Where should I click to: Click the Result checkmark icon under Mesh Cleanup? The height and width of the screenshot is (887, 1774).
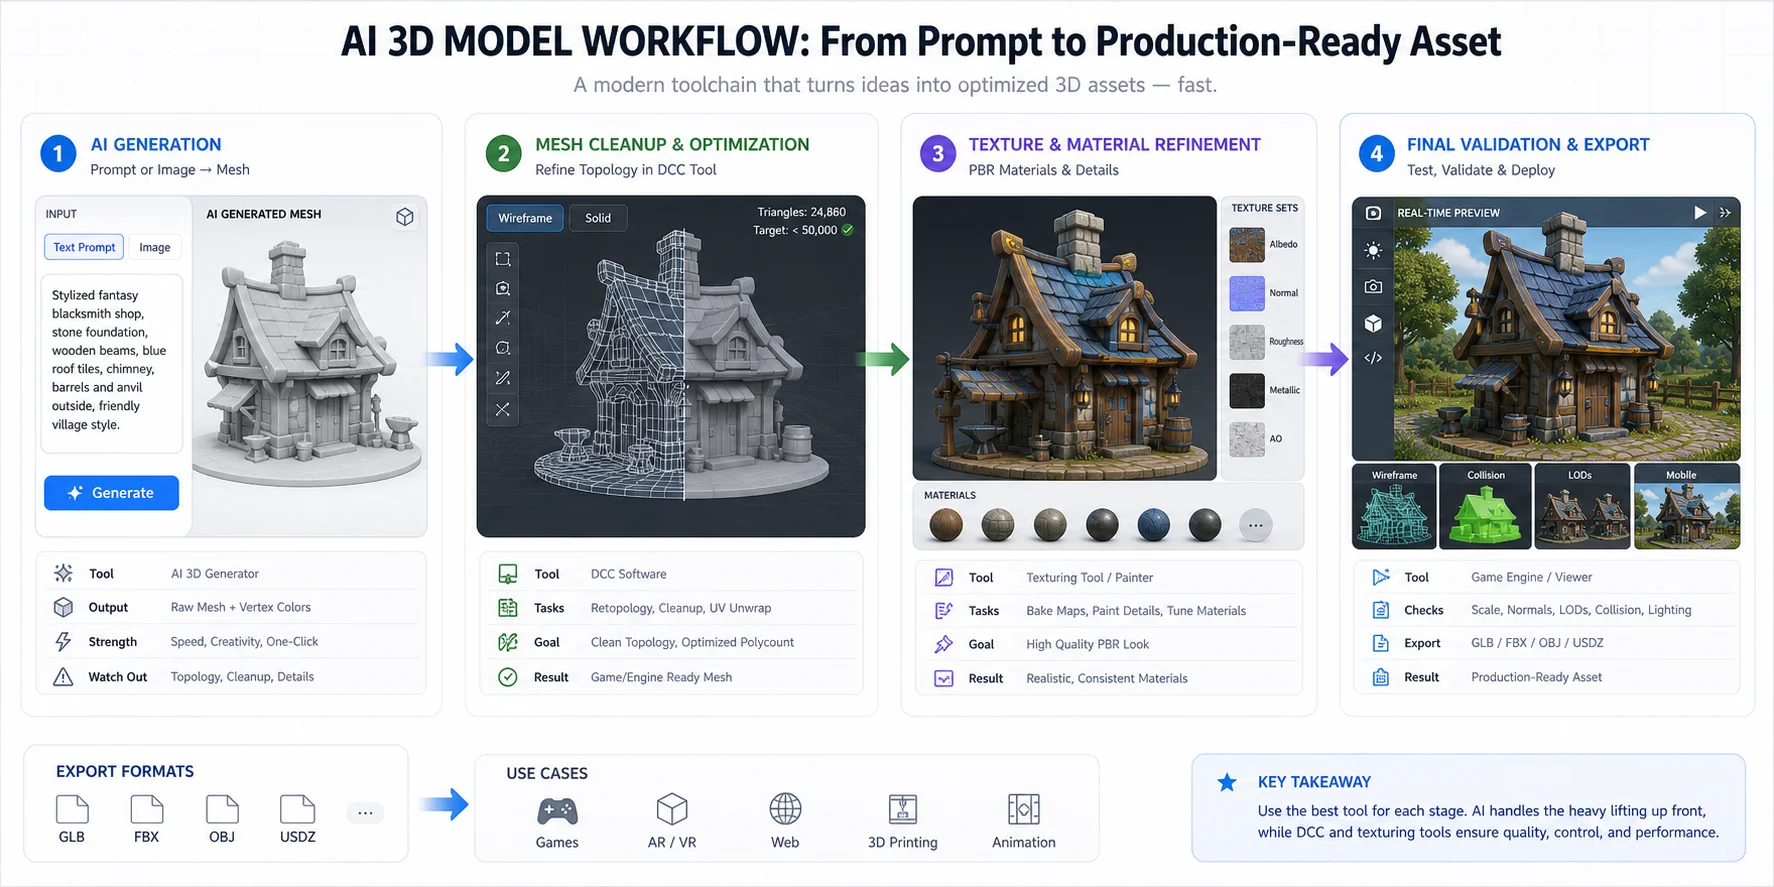[x=508, y=677]
